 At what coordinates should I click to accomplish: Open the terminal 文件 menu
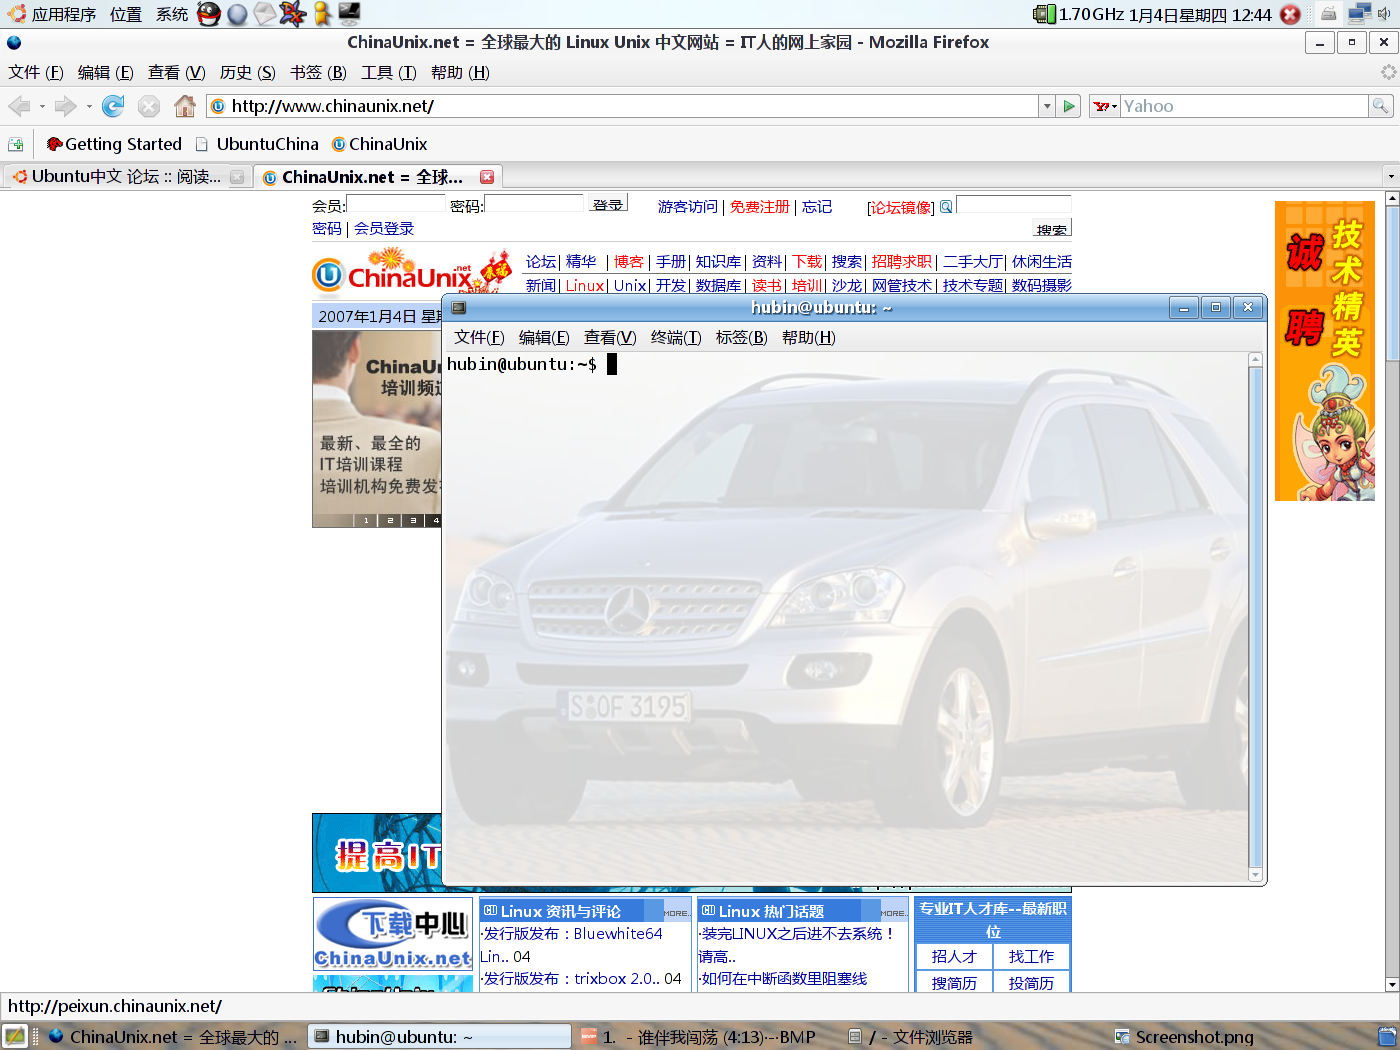click(479, 337)
